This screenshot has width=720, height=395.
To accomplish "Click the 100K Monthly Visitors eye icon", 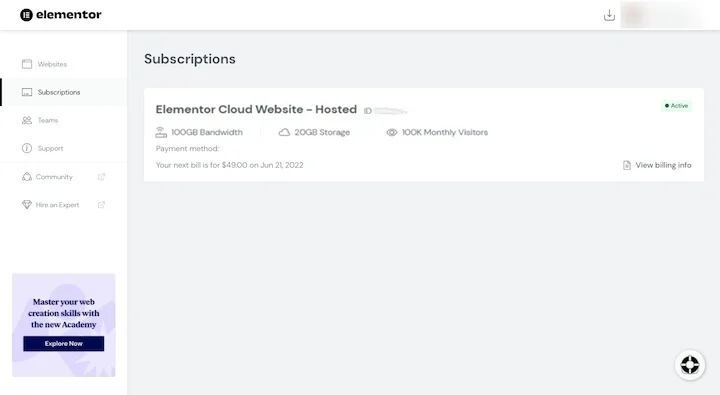I will (392, 133).
